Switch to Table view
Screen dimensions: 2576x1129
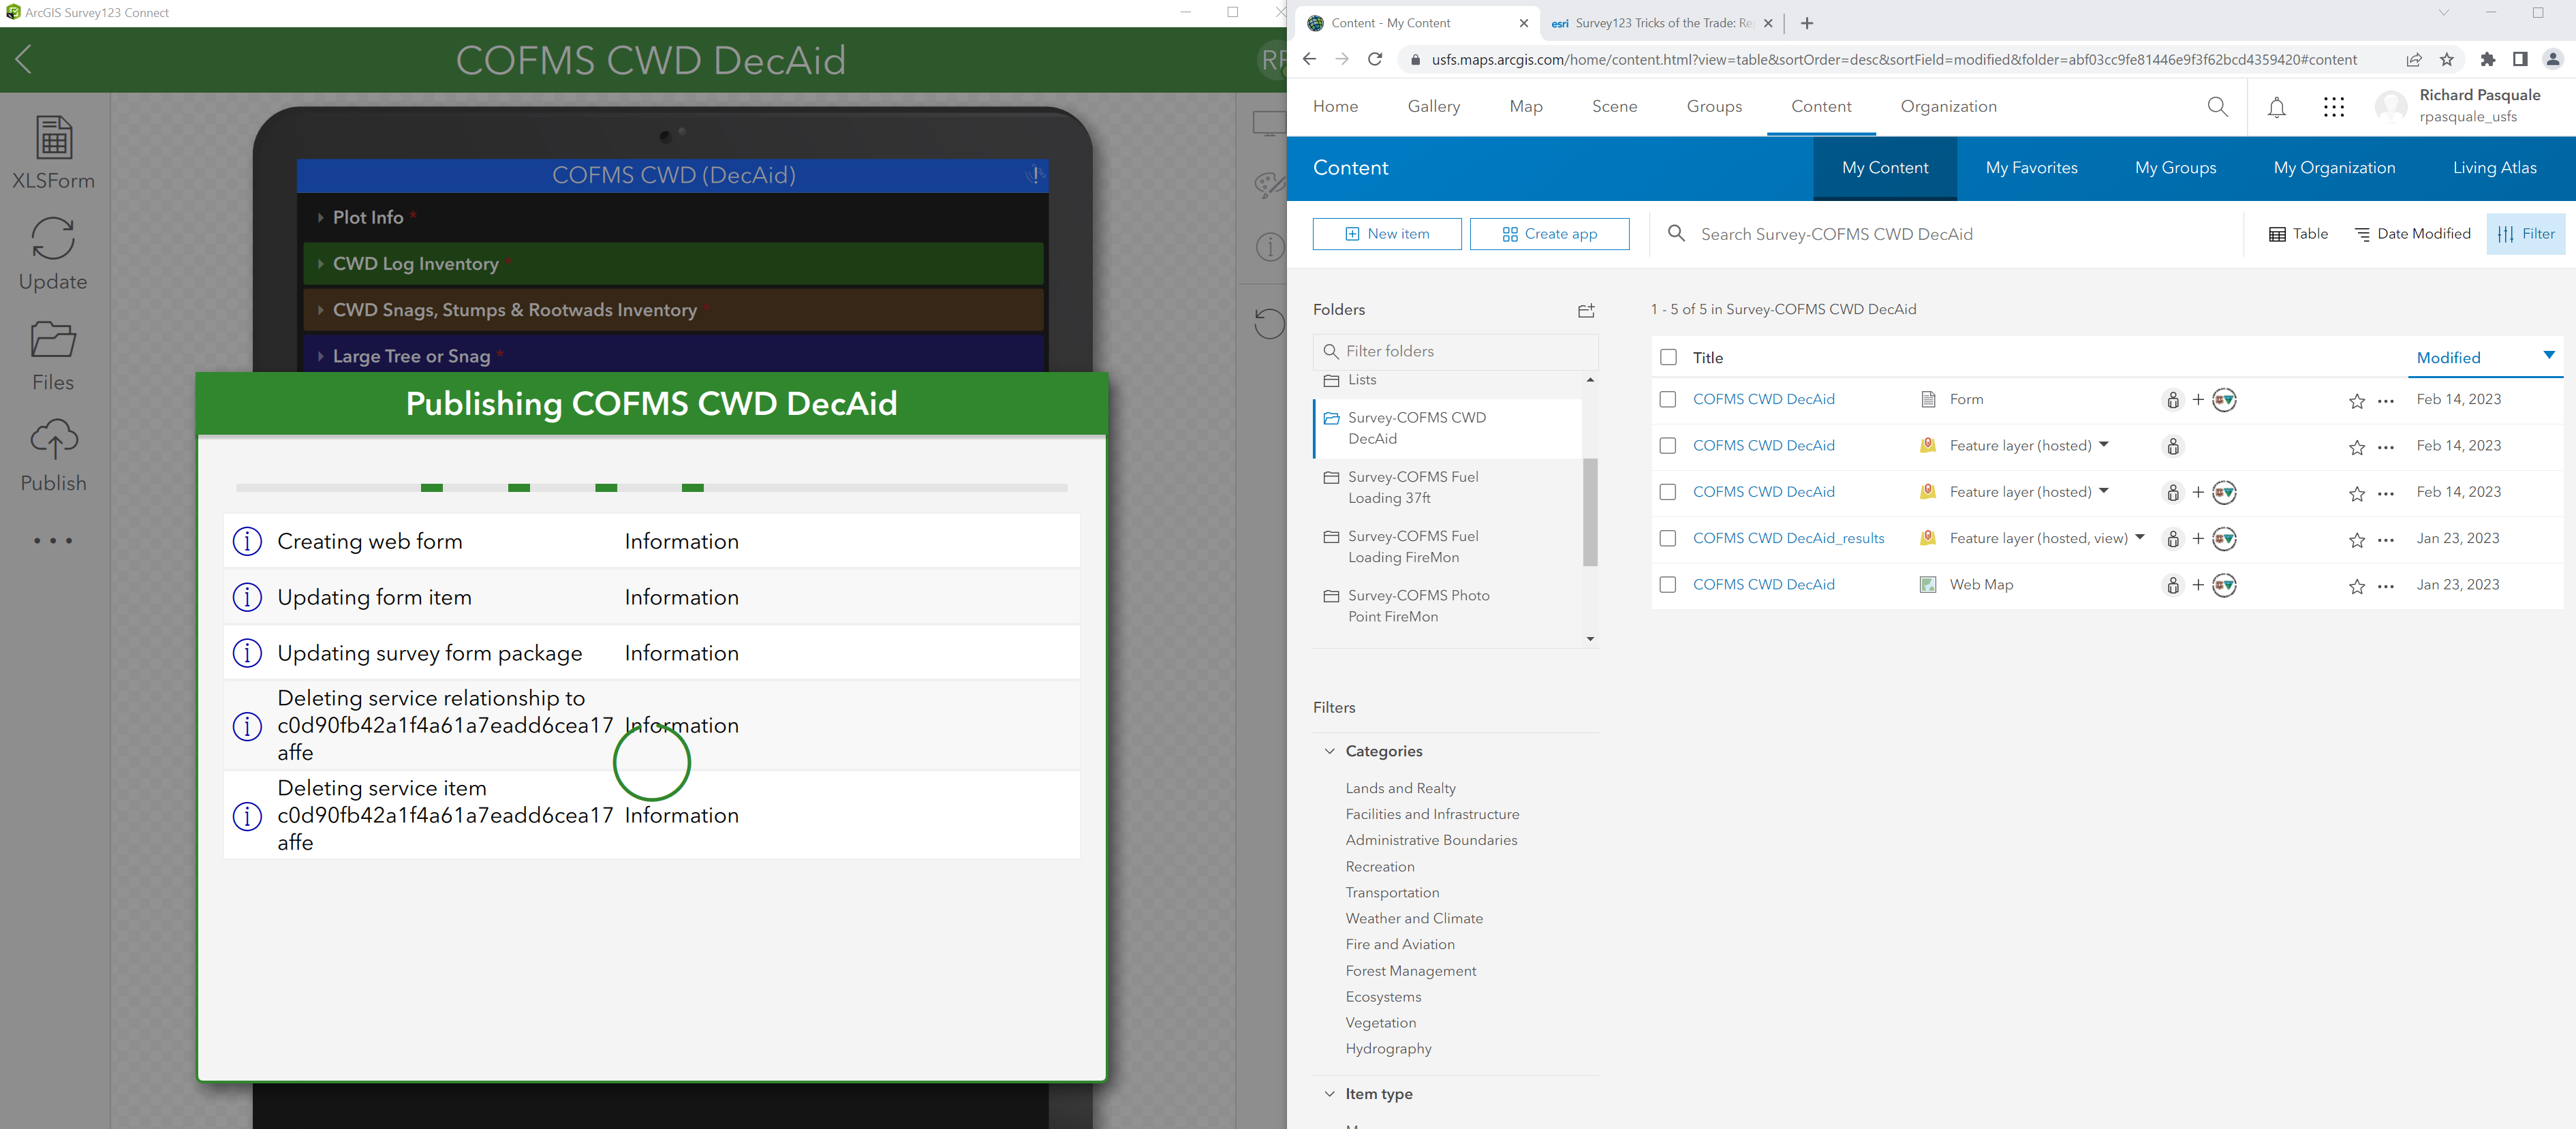click(2298, 234)
